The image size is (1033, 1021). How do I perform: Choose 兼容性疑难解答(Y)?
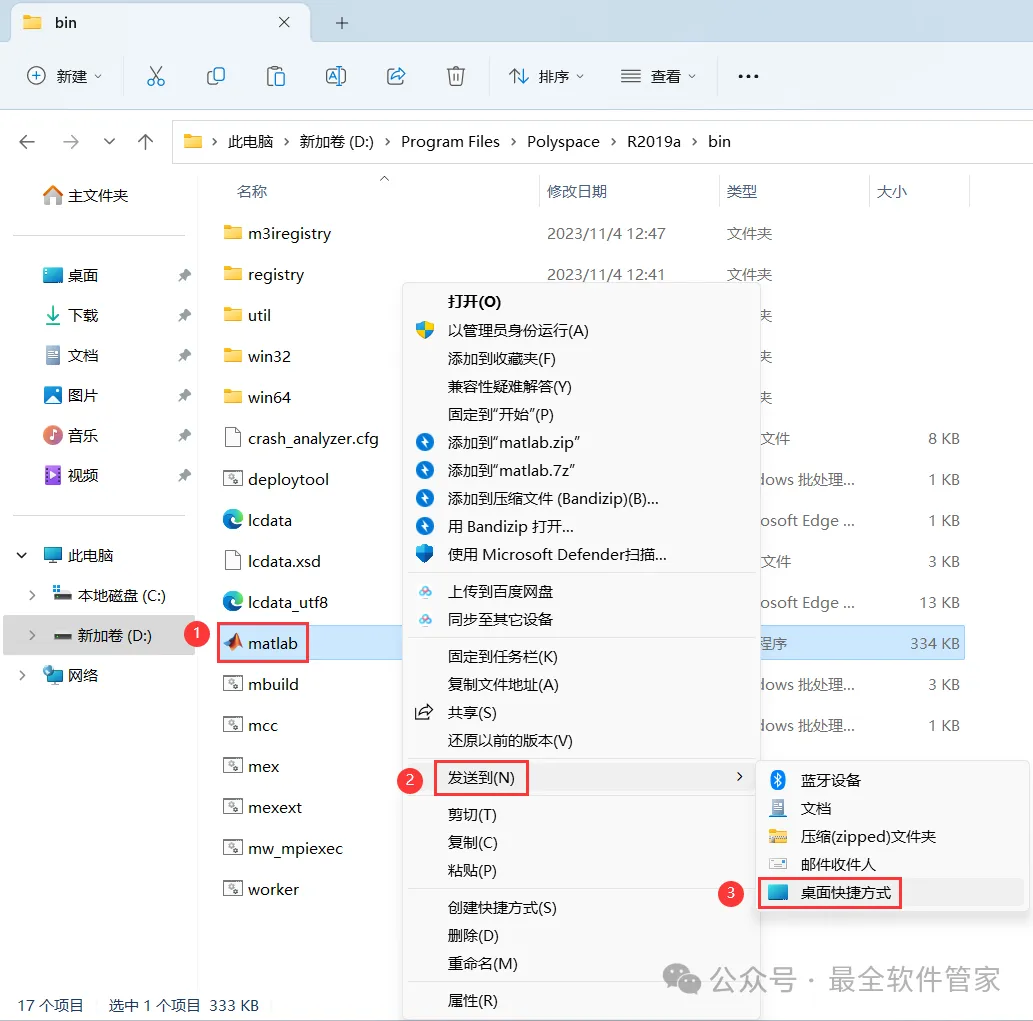(509, 387)
